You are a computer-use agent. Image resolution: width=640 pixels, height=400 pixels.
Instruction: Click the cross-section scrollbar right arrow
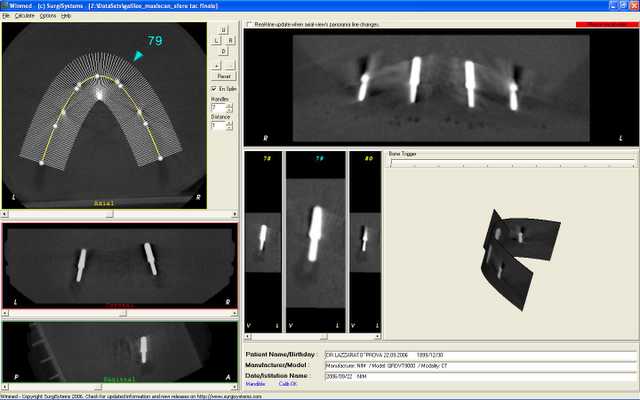tap(378, 337)
